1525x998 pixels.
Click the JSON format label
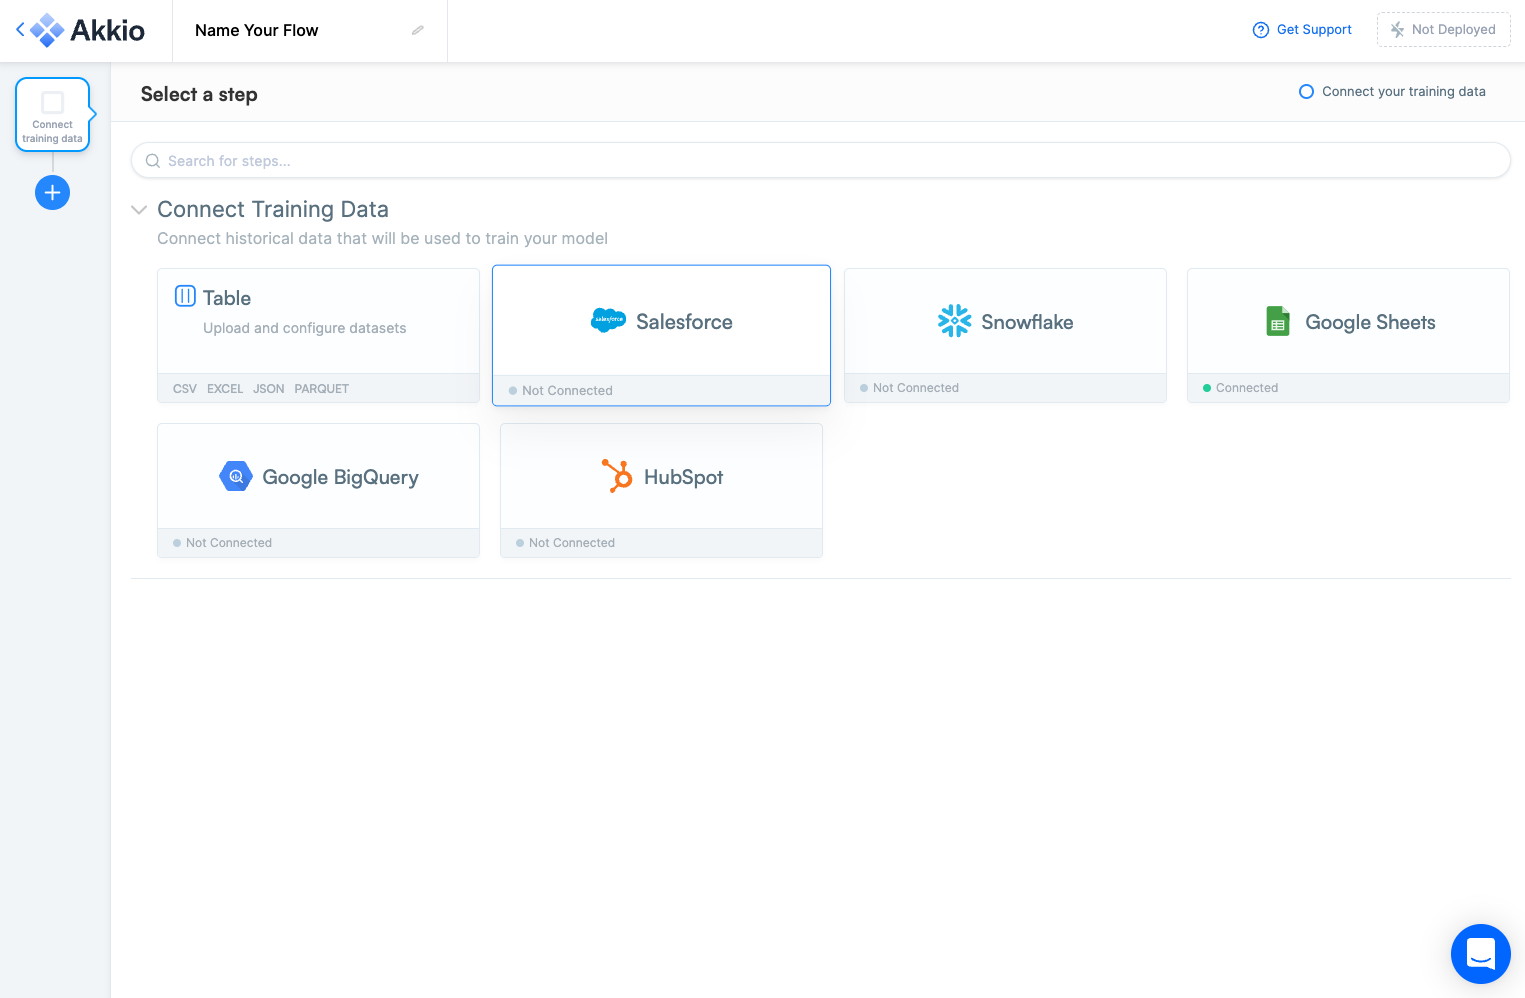[269, 389]
